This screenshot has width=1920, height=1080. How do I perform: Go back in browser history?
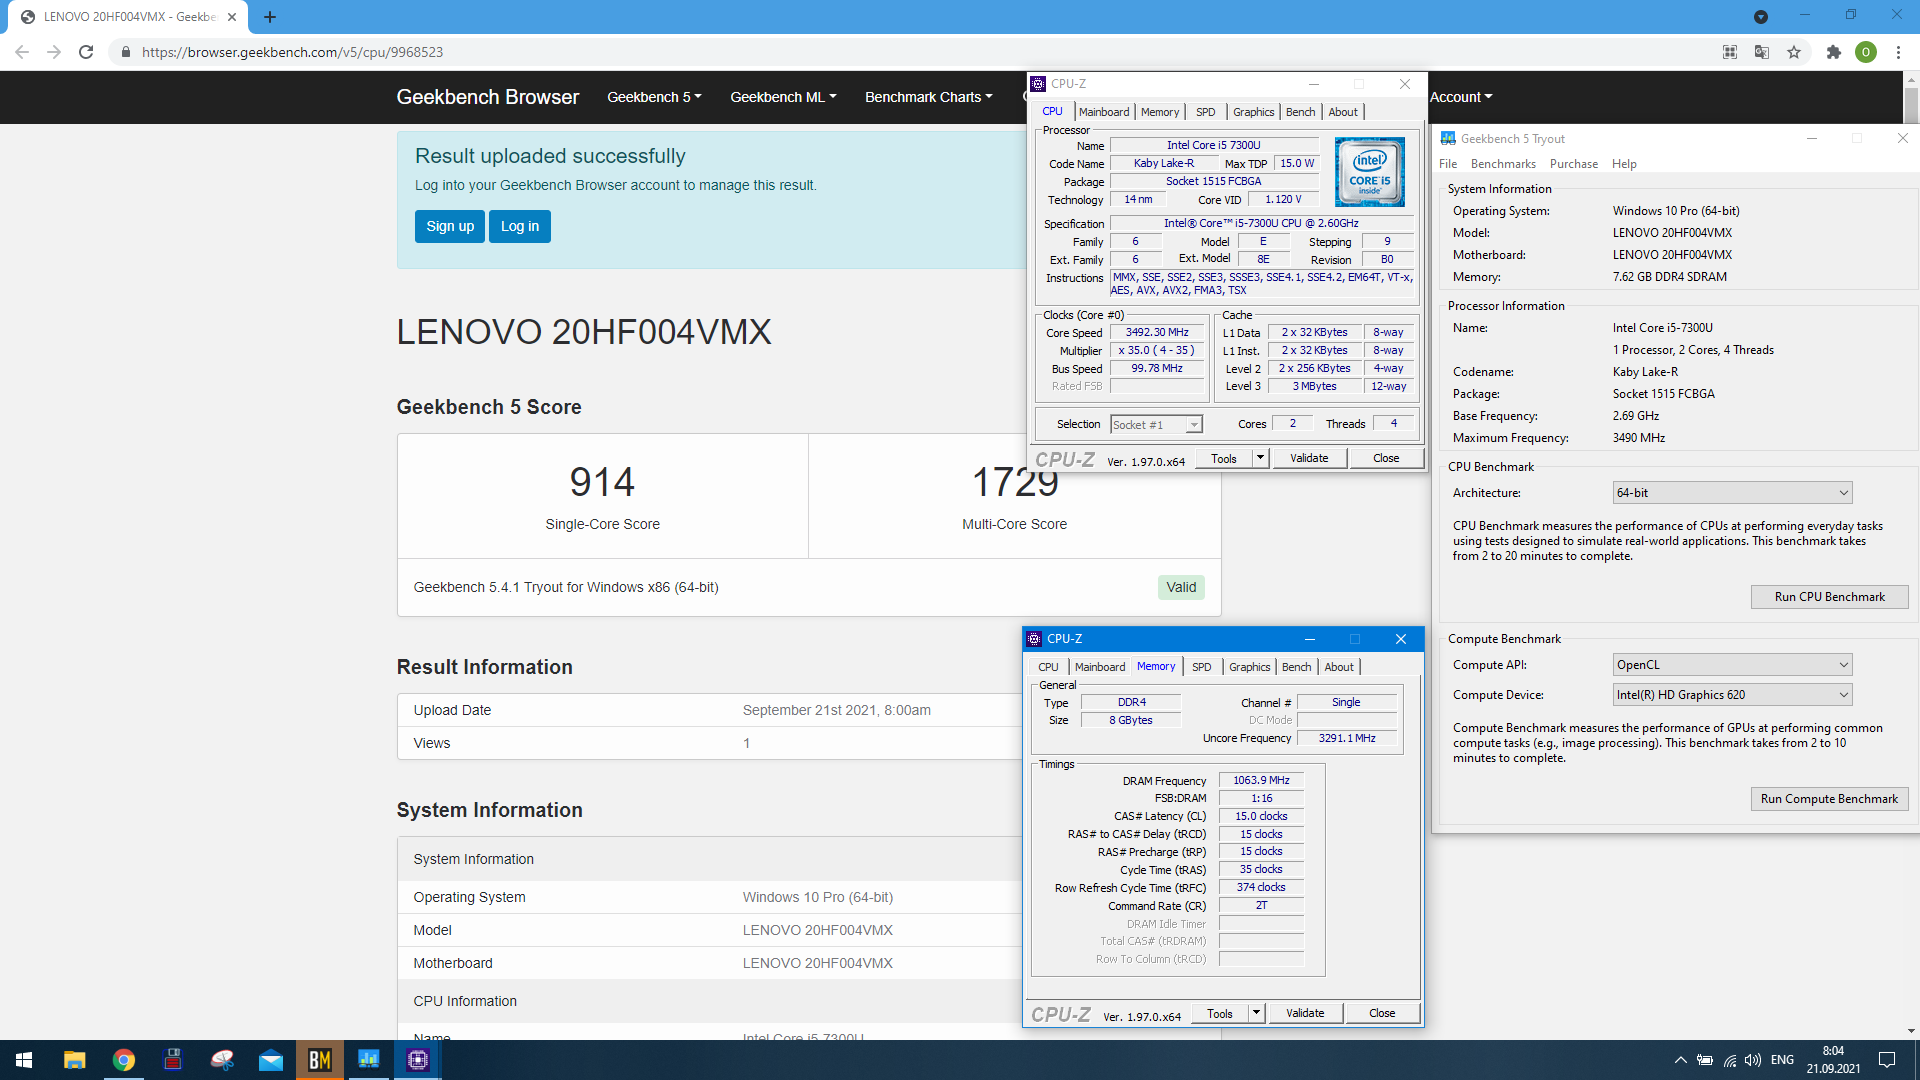pyautogui.click(x=22, y=52)
